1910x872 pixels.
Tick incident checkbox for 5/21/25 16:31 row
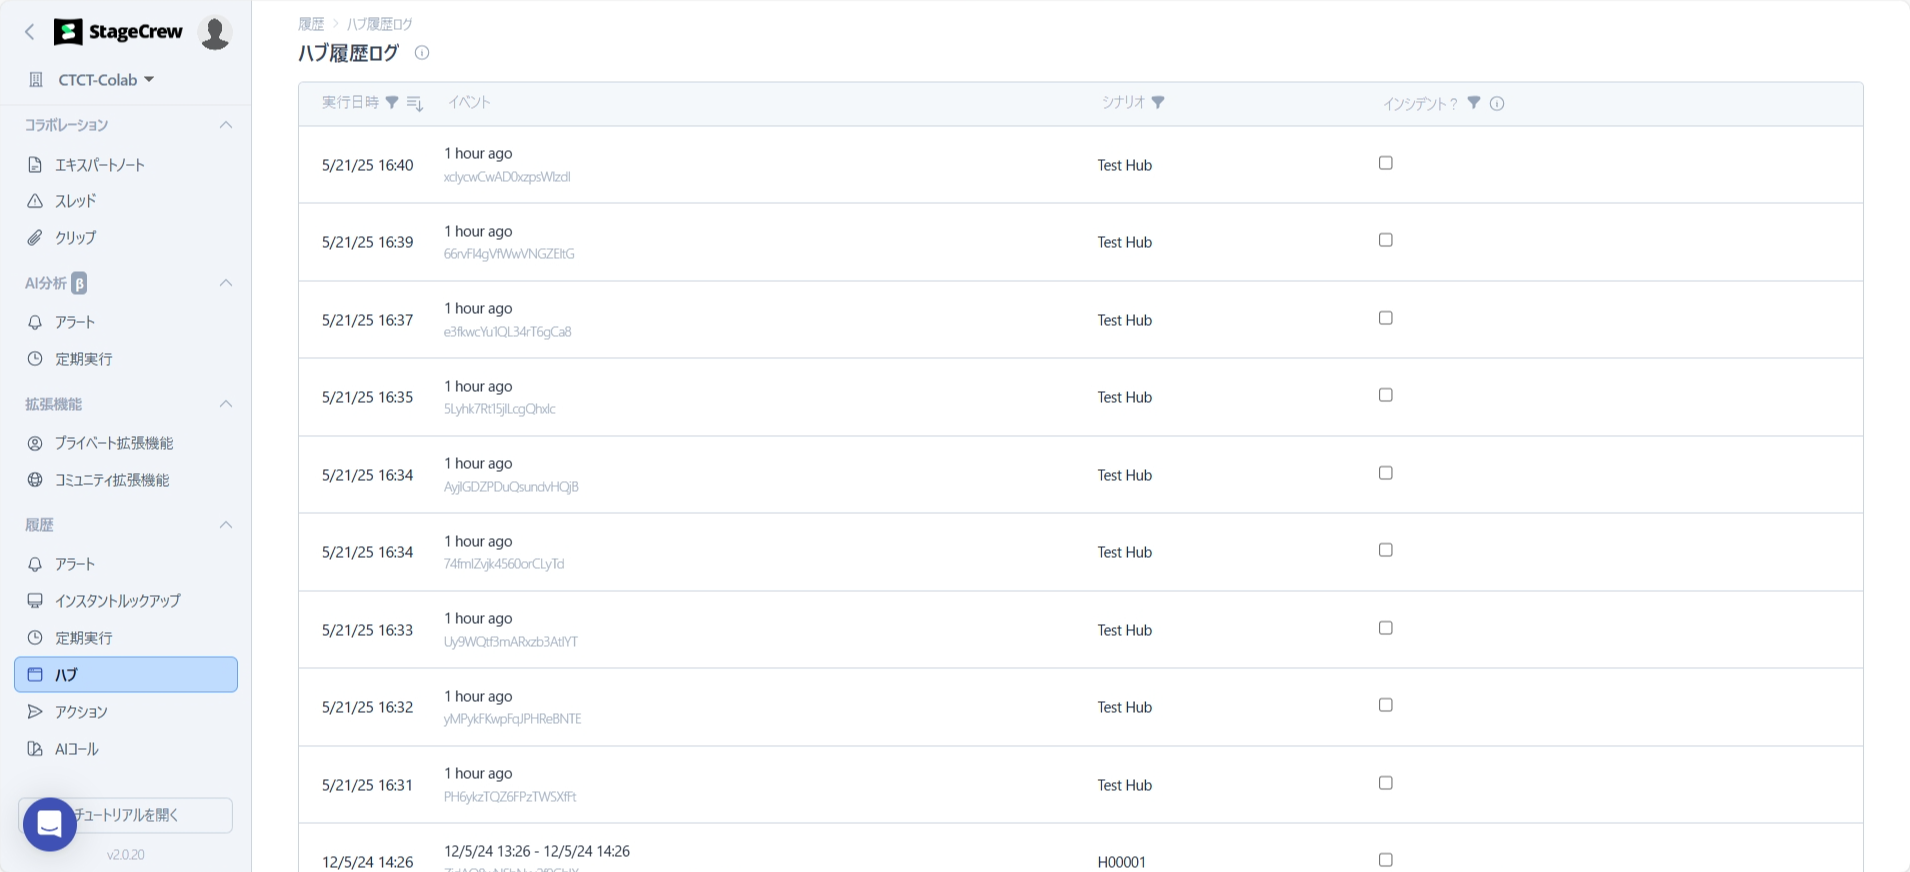pos(1385,783)
